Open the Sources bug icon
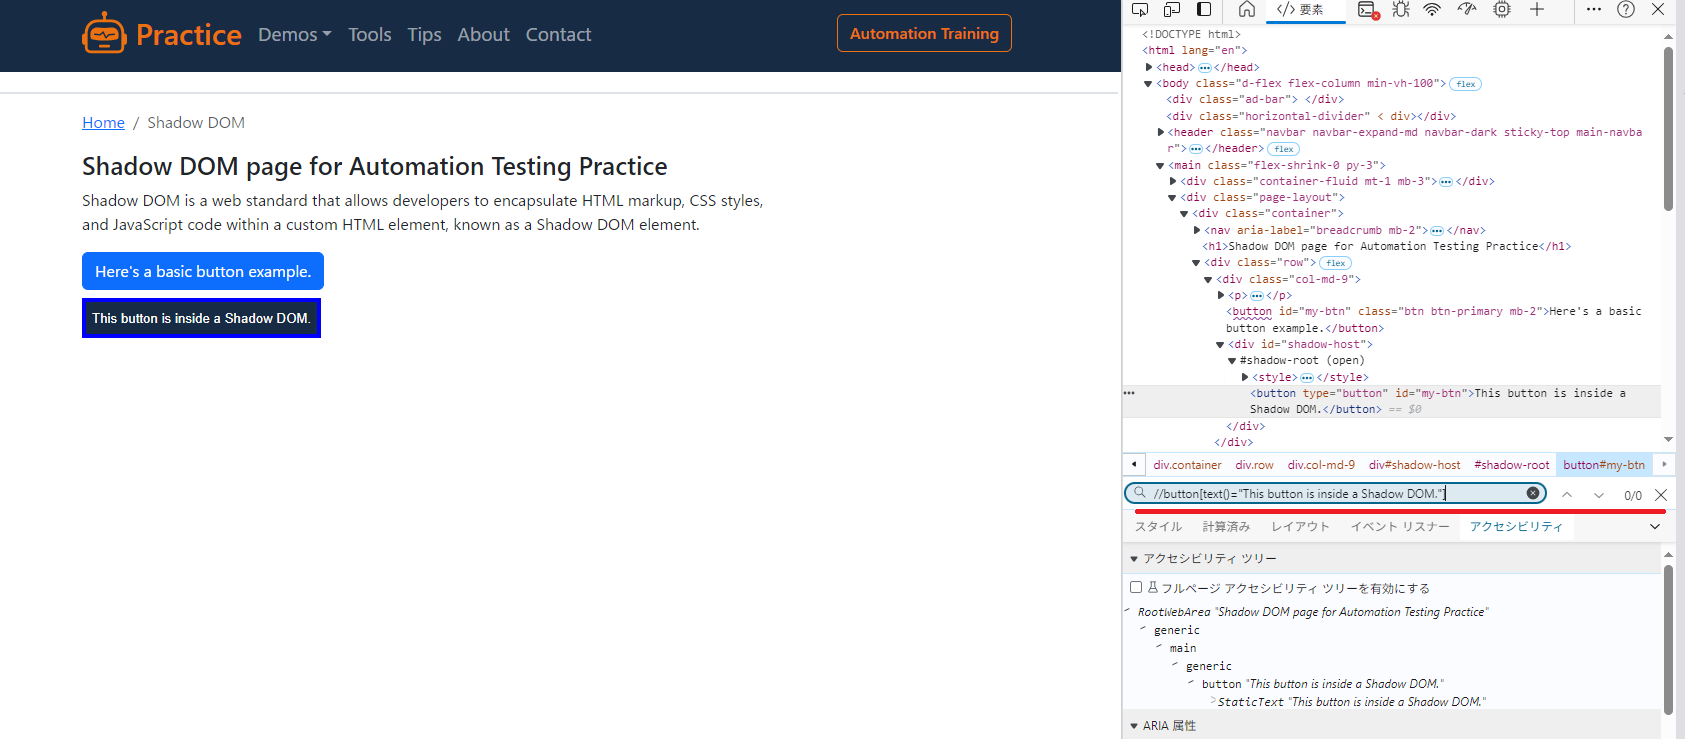 click(1401, 10)
